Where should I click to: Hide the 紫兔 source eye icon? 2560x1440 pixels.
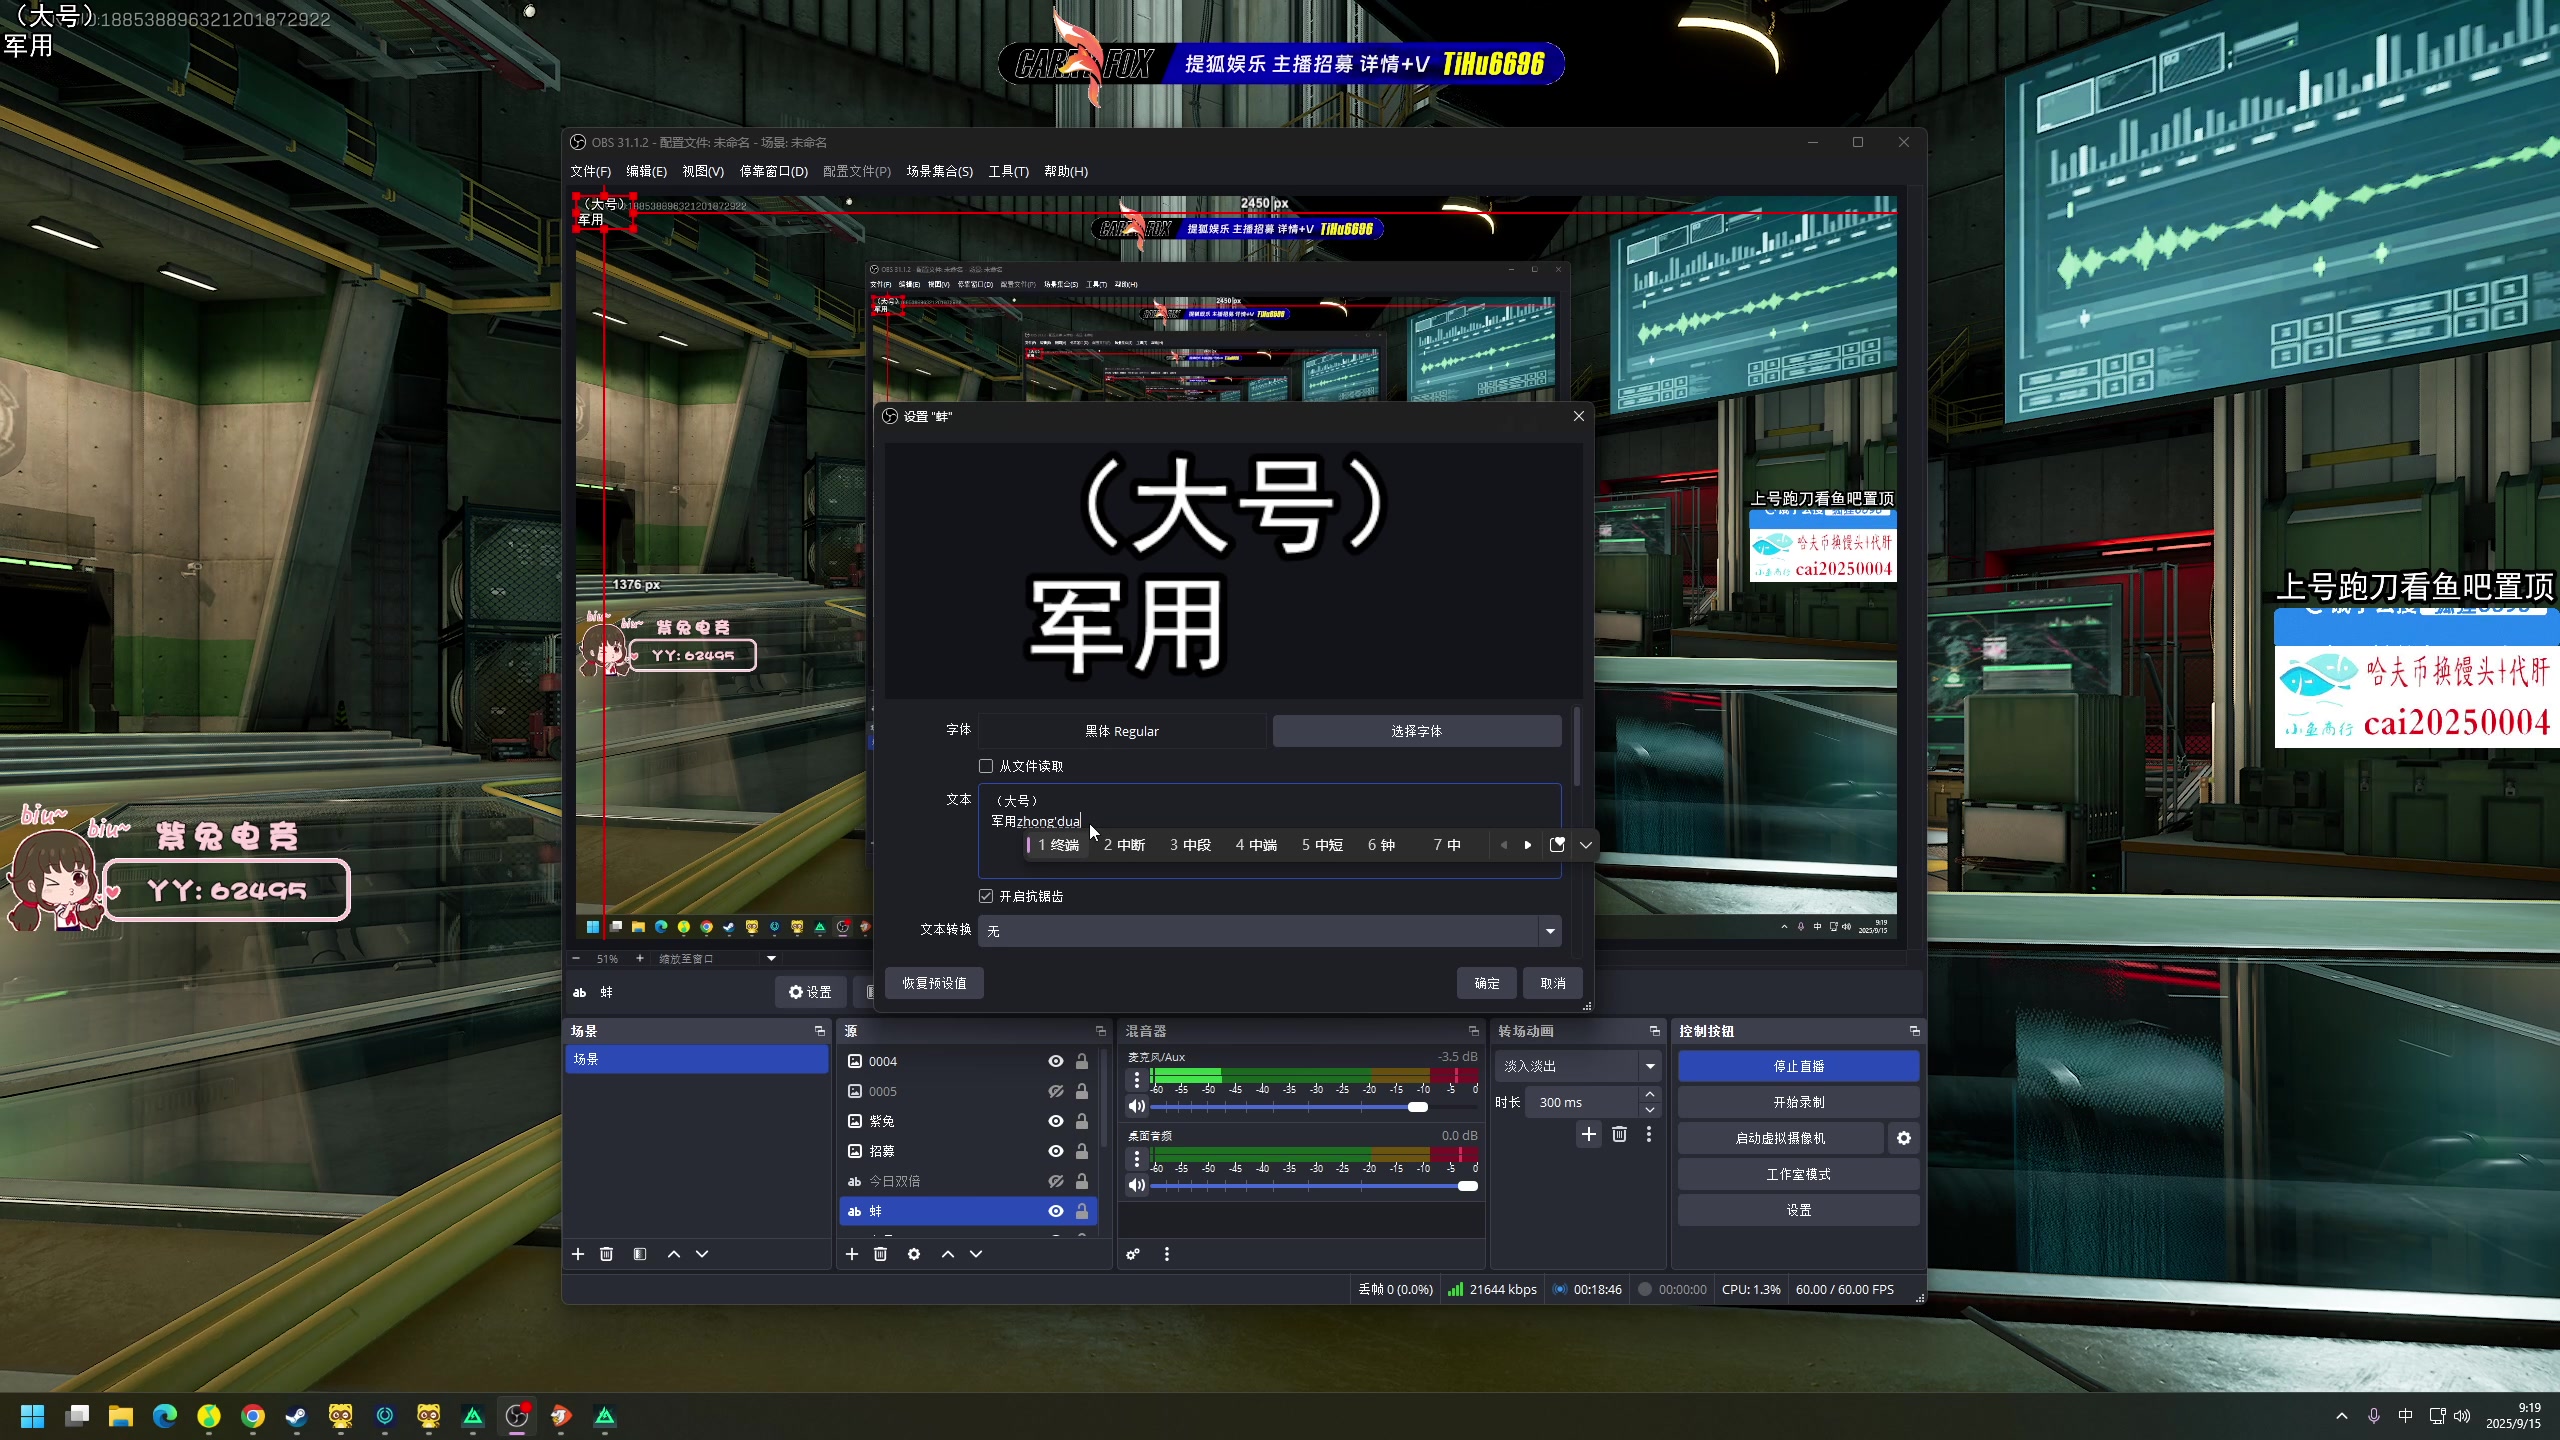(1055, 1121)
